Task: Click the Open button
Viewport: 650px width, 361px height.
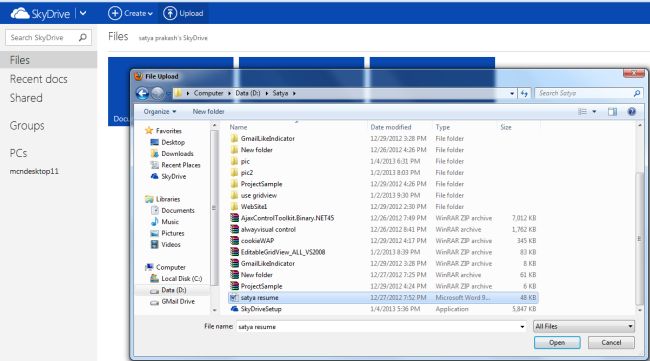Action: (x=557, y=343)
